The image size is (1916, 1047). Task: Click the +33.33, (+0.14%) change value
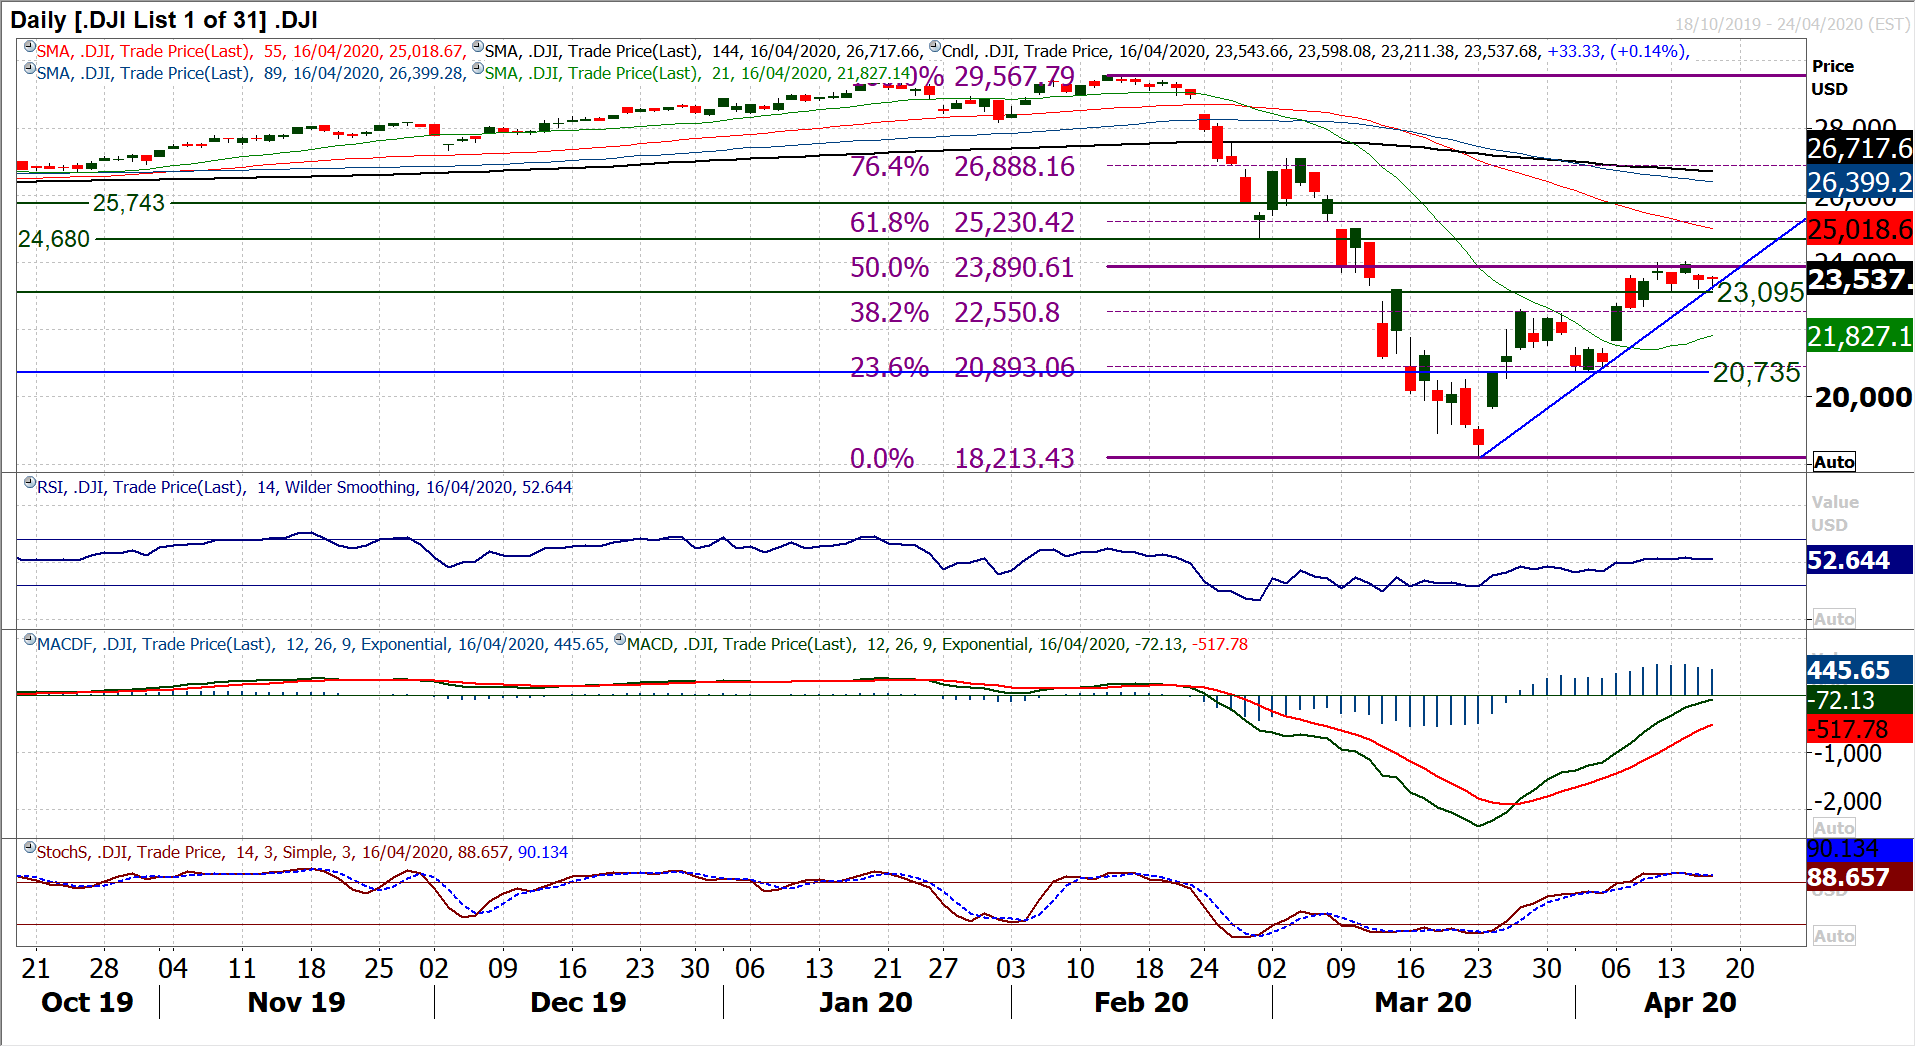(1617, 51)
